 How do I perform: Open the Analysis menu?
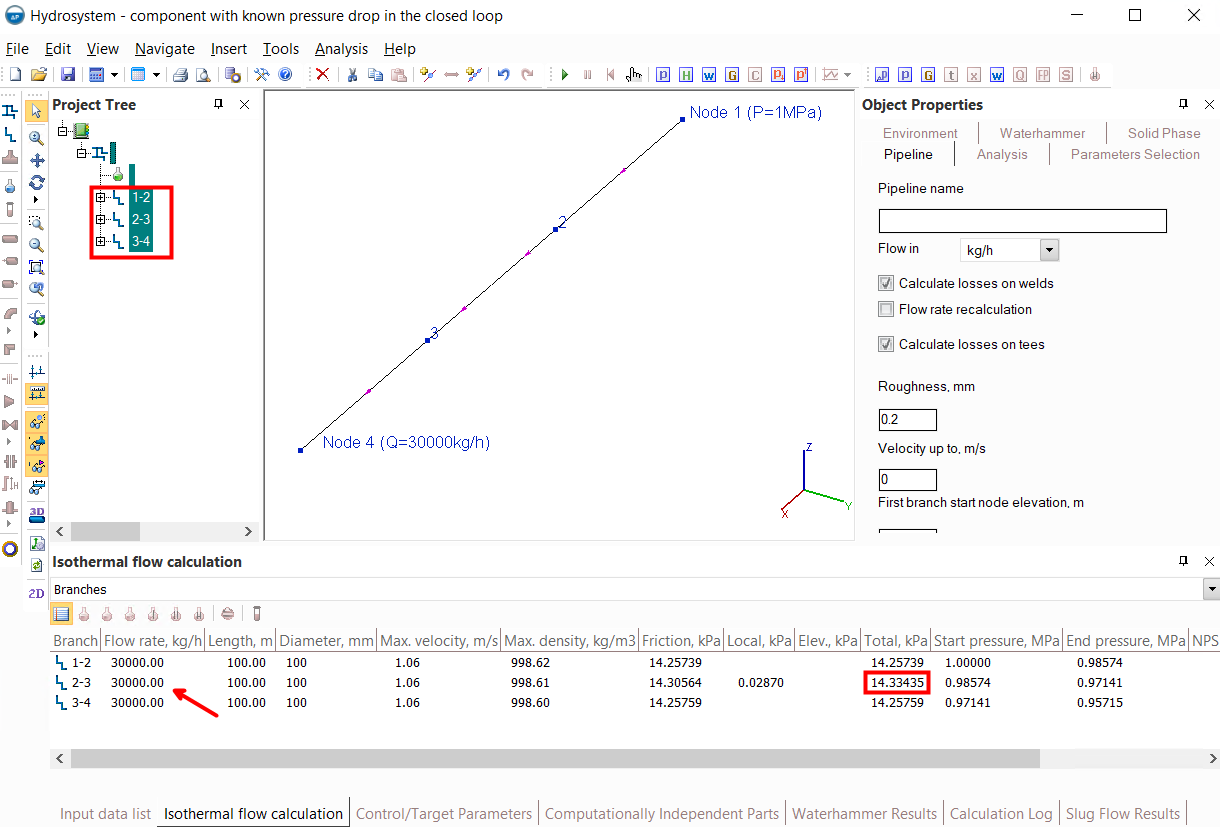[341, 49]
